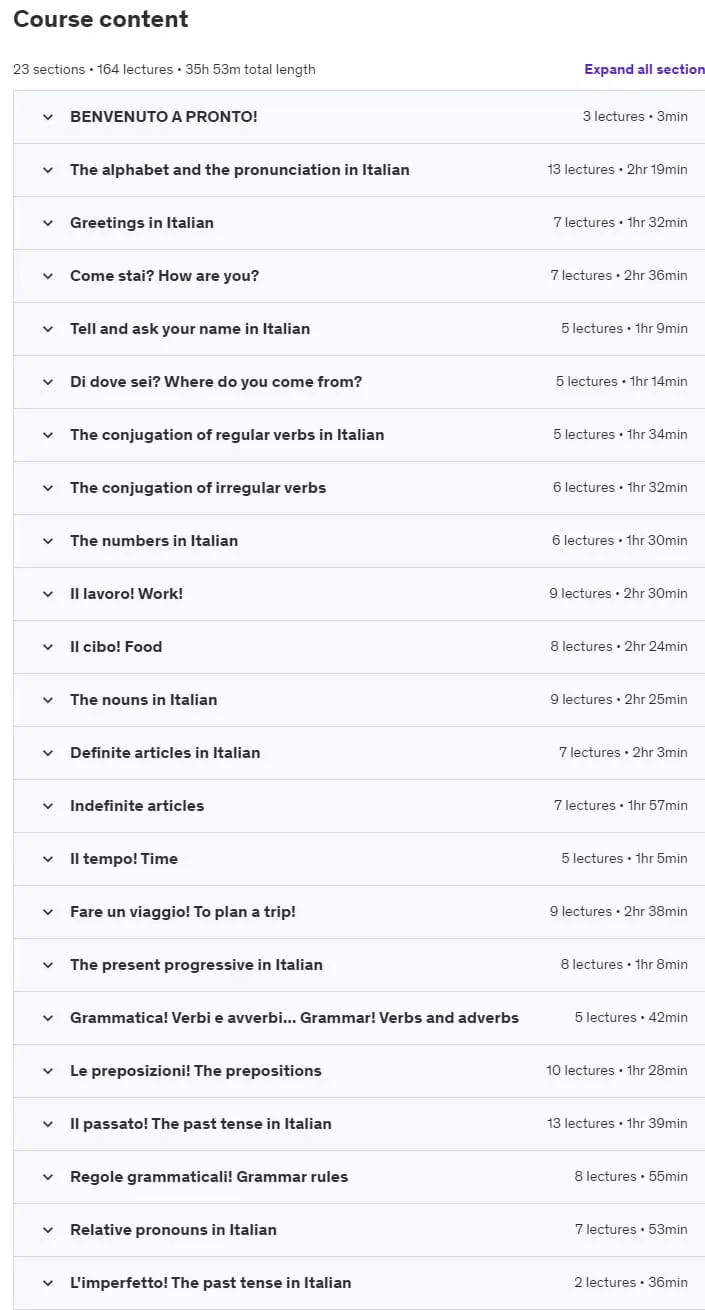Select The conjugation of regular verbs section
705x1310 pixels.
[x=359, y=435]
